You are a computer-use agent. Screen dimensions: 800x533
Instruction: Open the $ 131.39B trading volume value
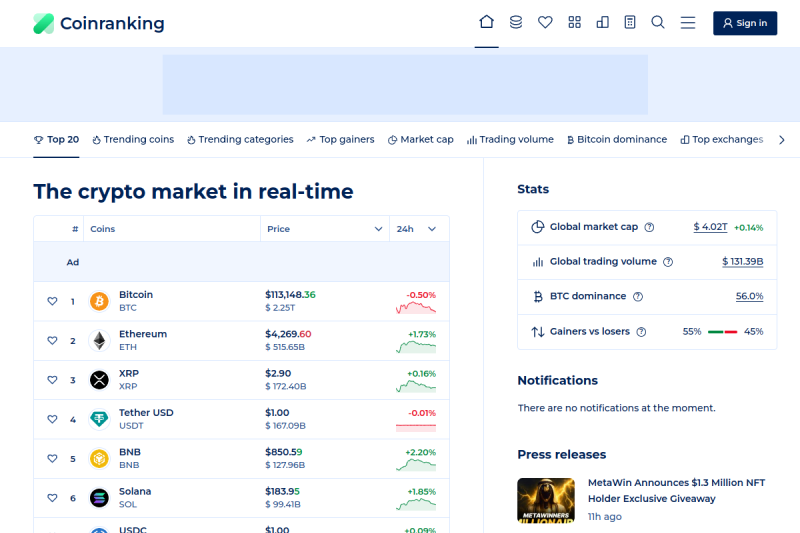742,262
